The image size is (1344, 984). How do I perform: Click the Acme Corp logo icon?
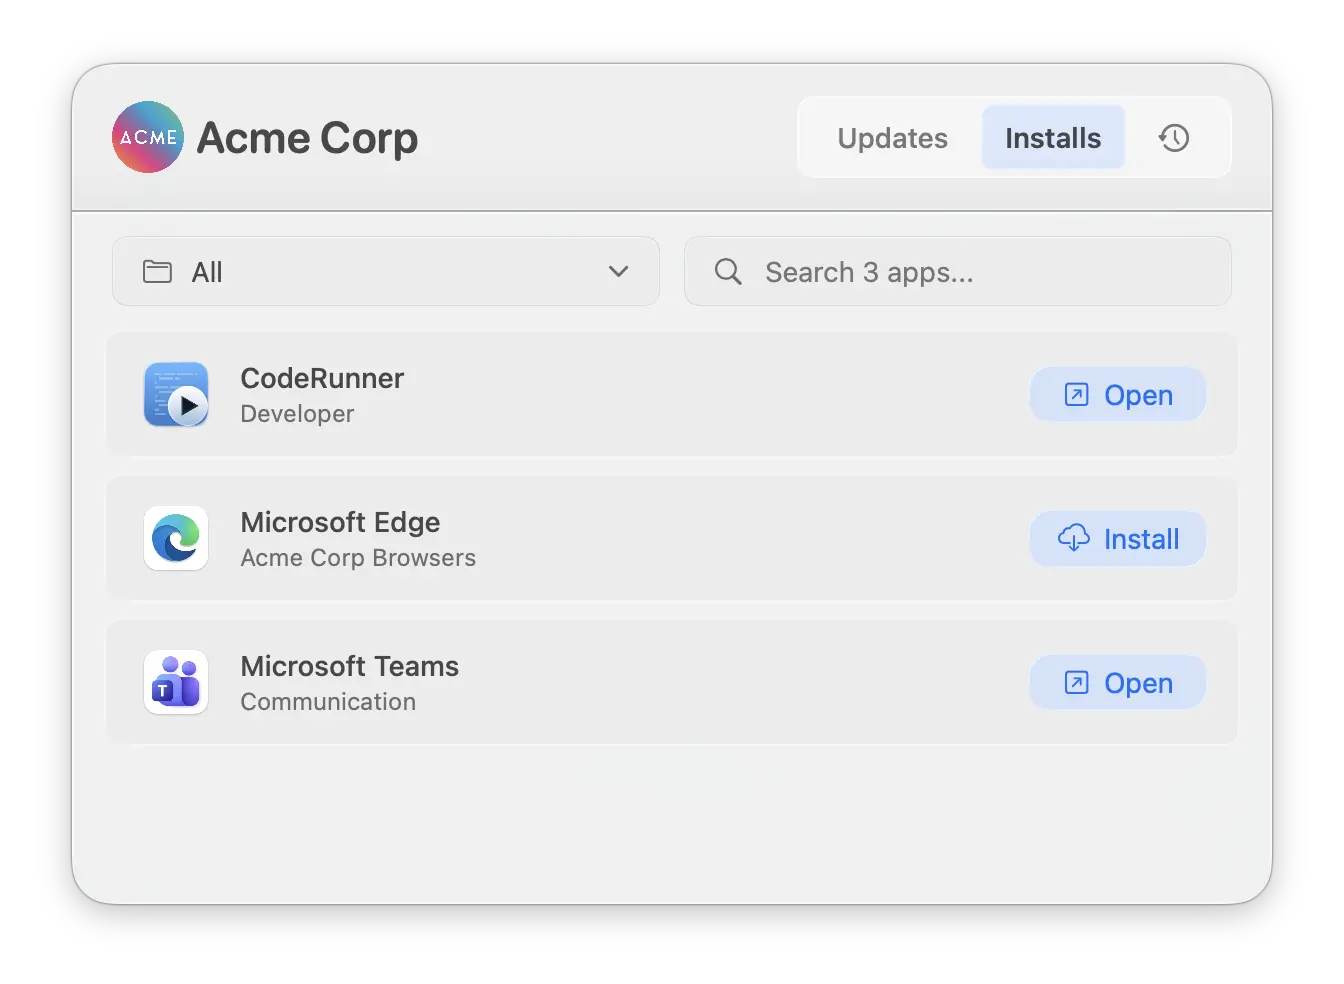pos(148,137)
